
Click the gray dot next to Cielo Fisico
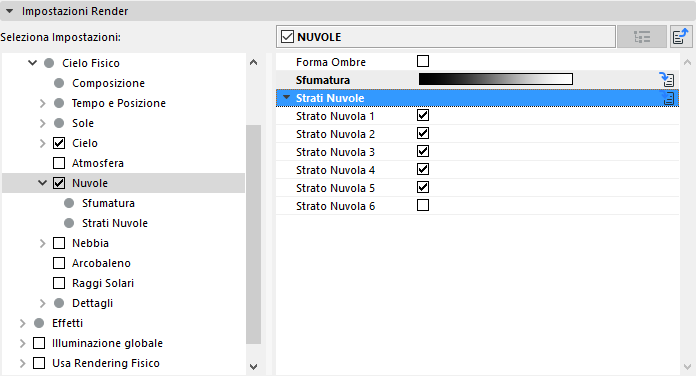(49, 63)
